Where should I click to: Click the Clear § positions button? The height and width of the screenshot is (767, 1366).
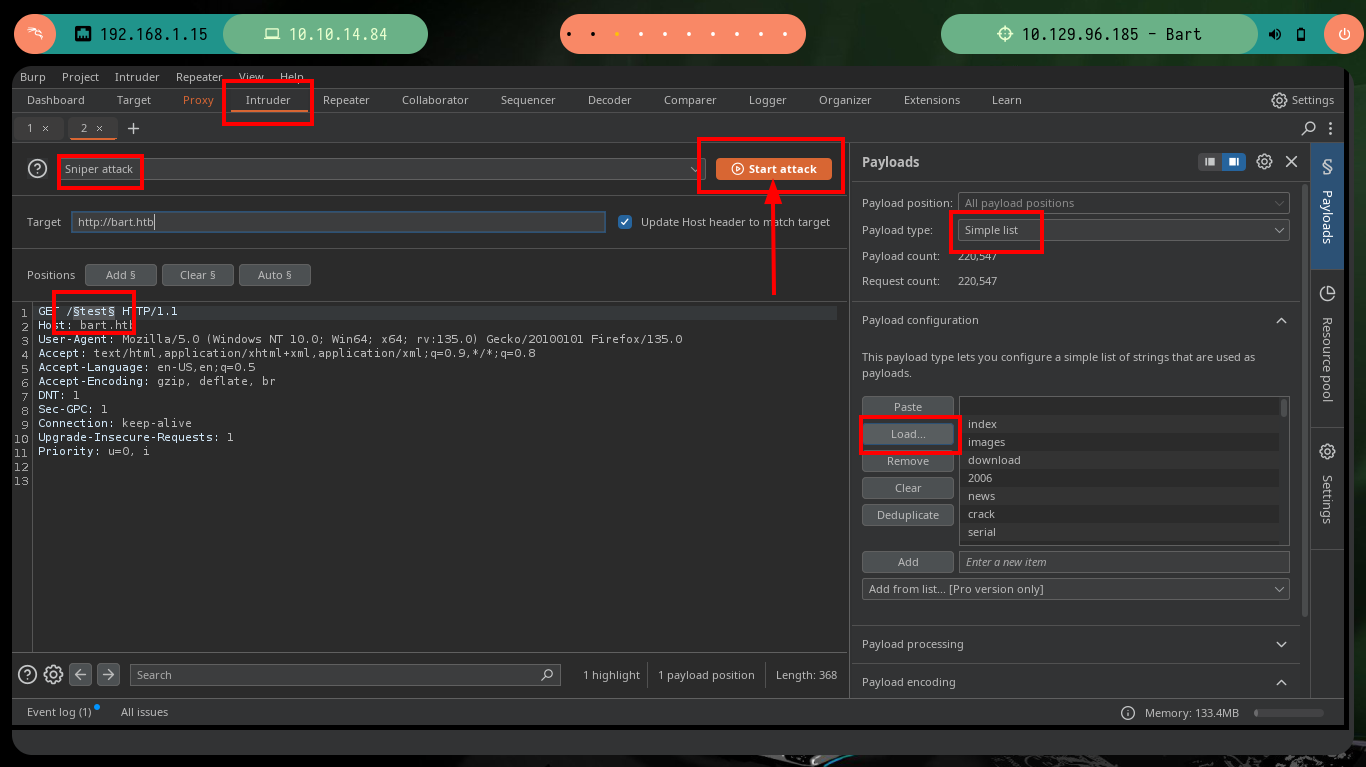point(197,275)
